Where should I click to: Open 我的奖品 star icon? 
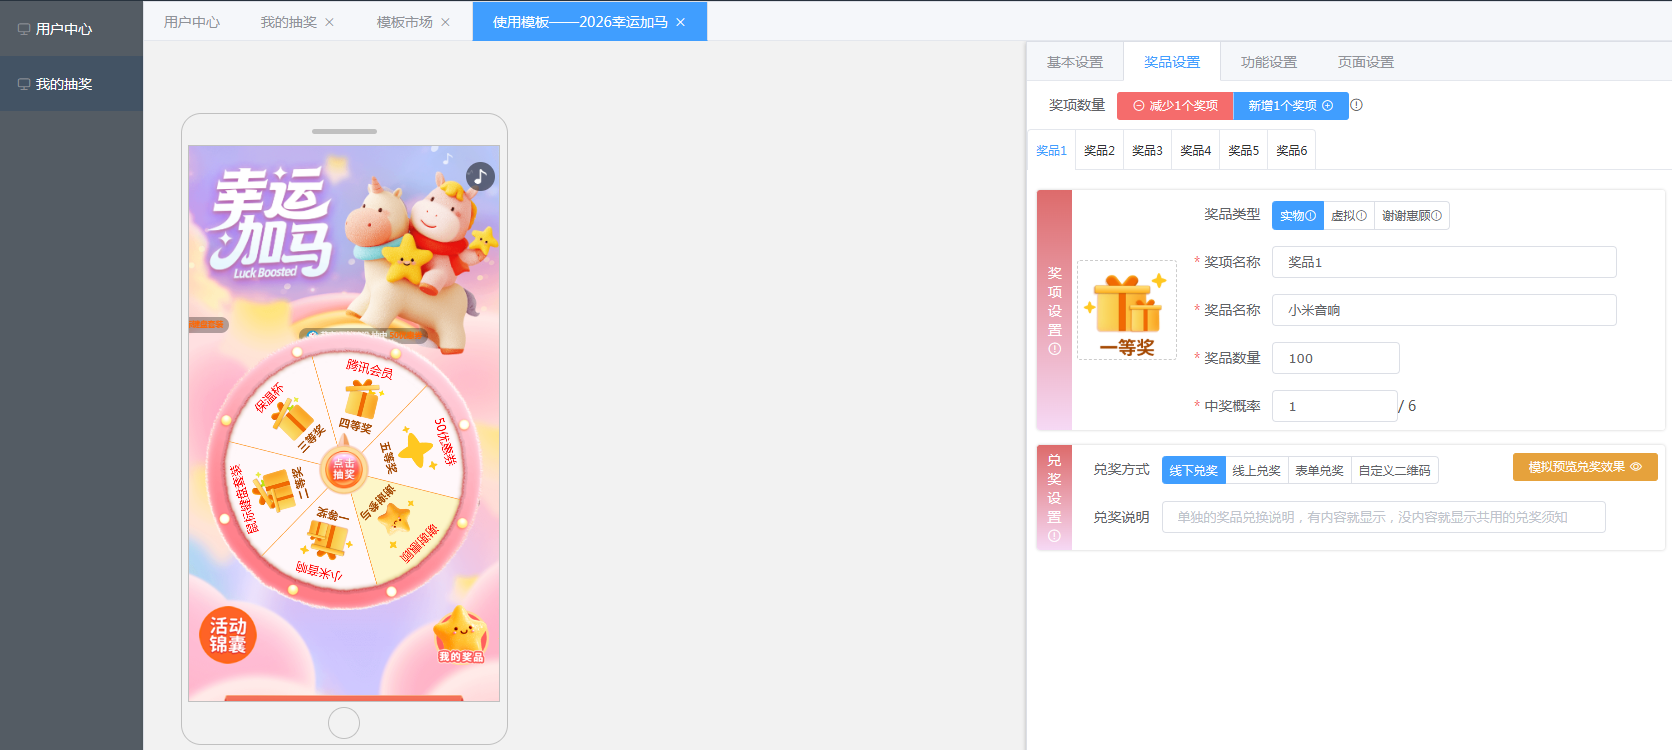point(460,635)
